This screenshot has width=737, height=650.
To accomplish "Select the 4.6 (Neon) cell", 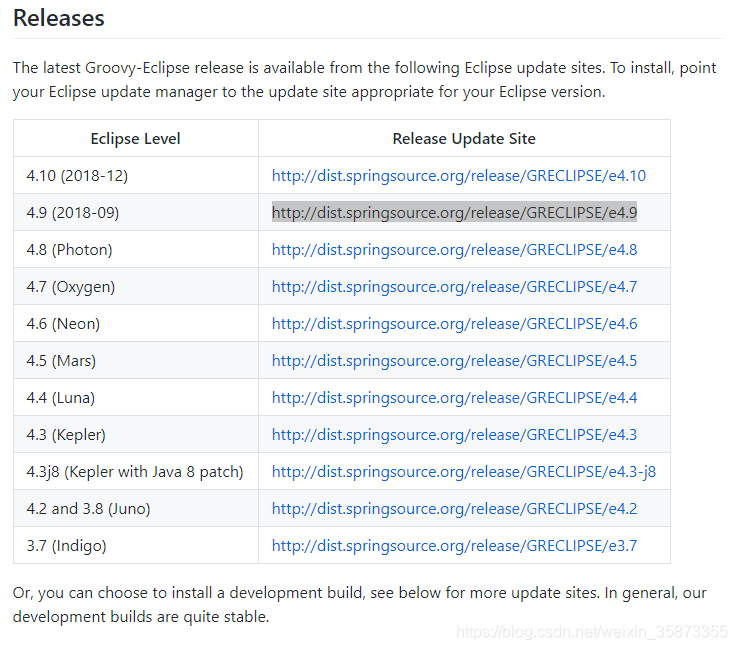I will click(136, 323).
